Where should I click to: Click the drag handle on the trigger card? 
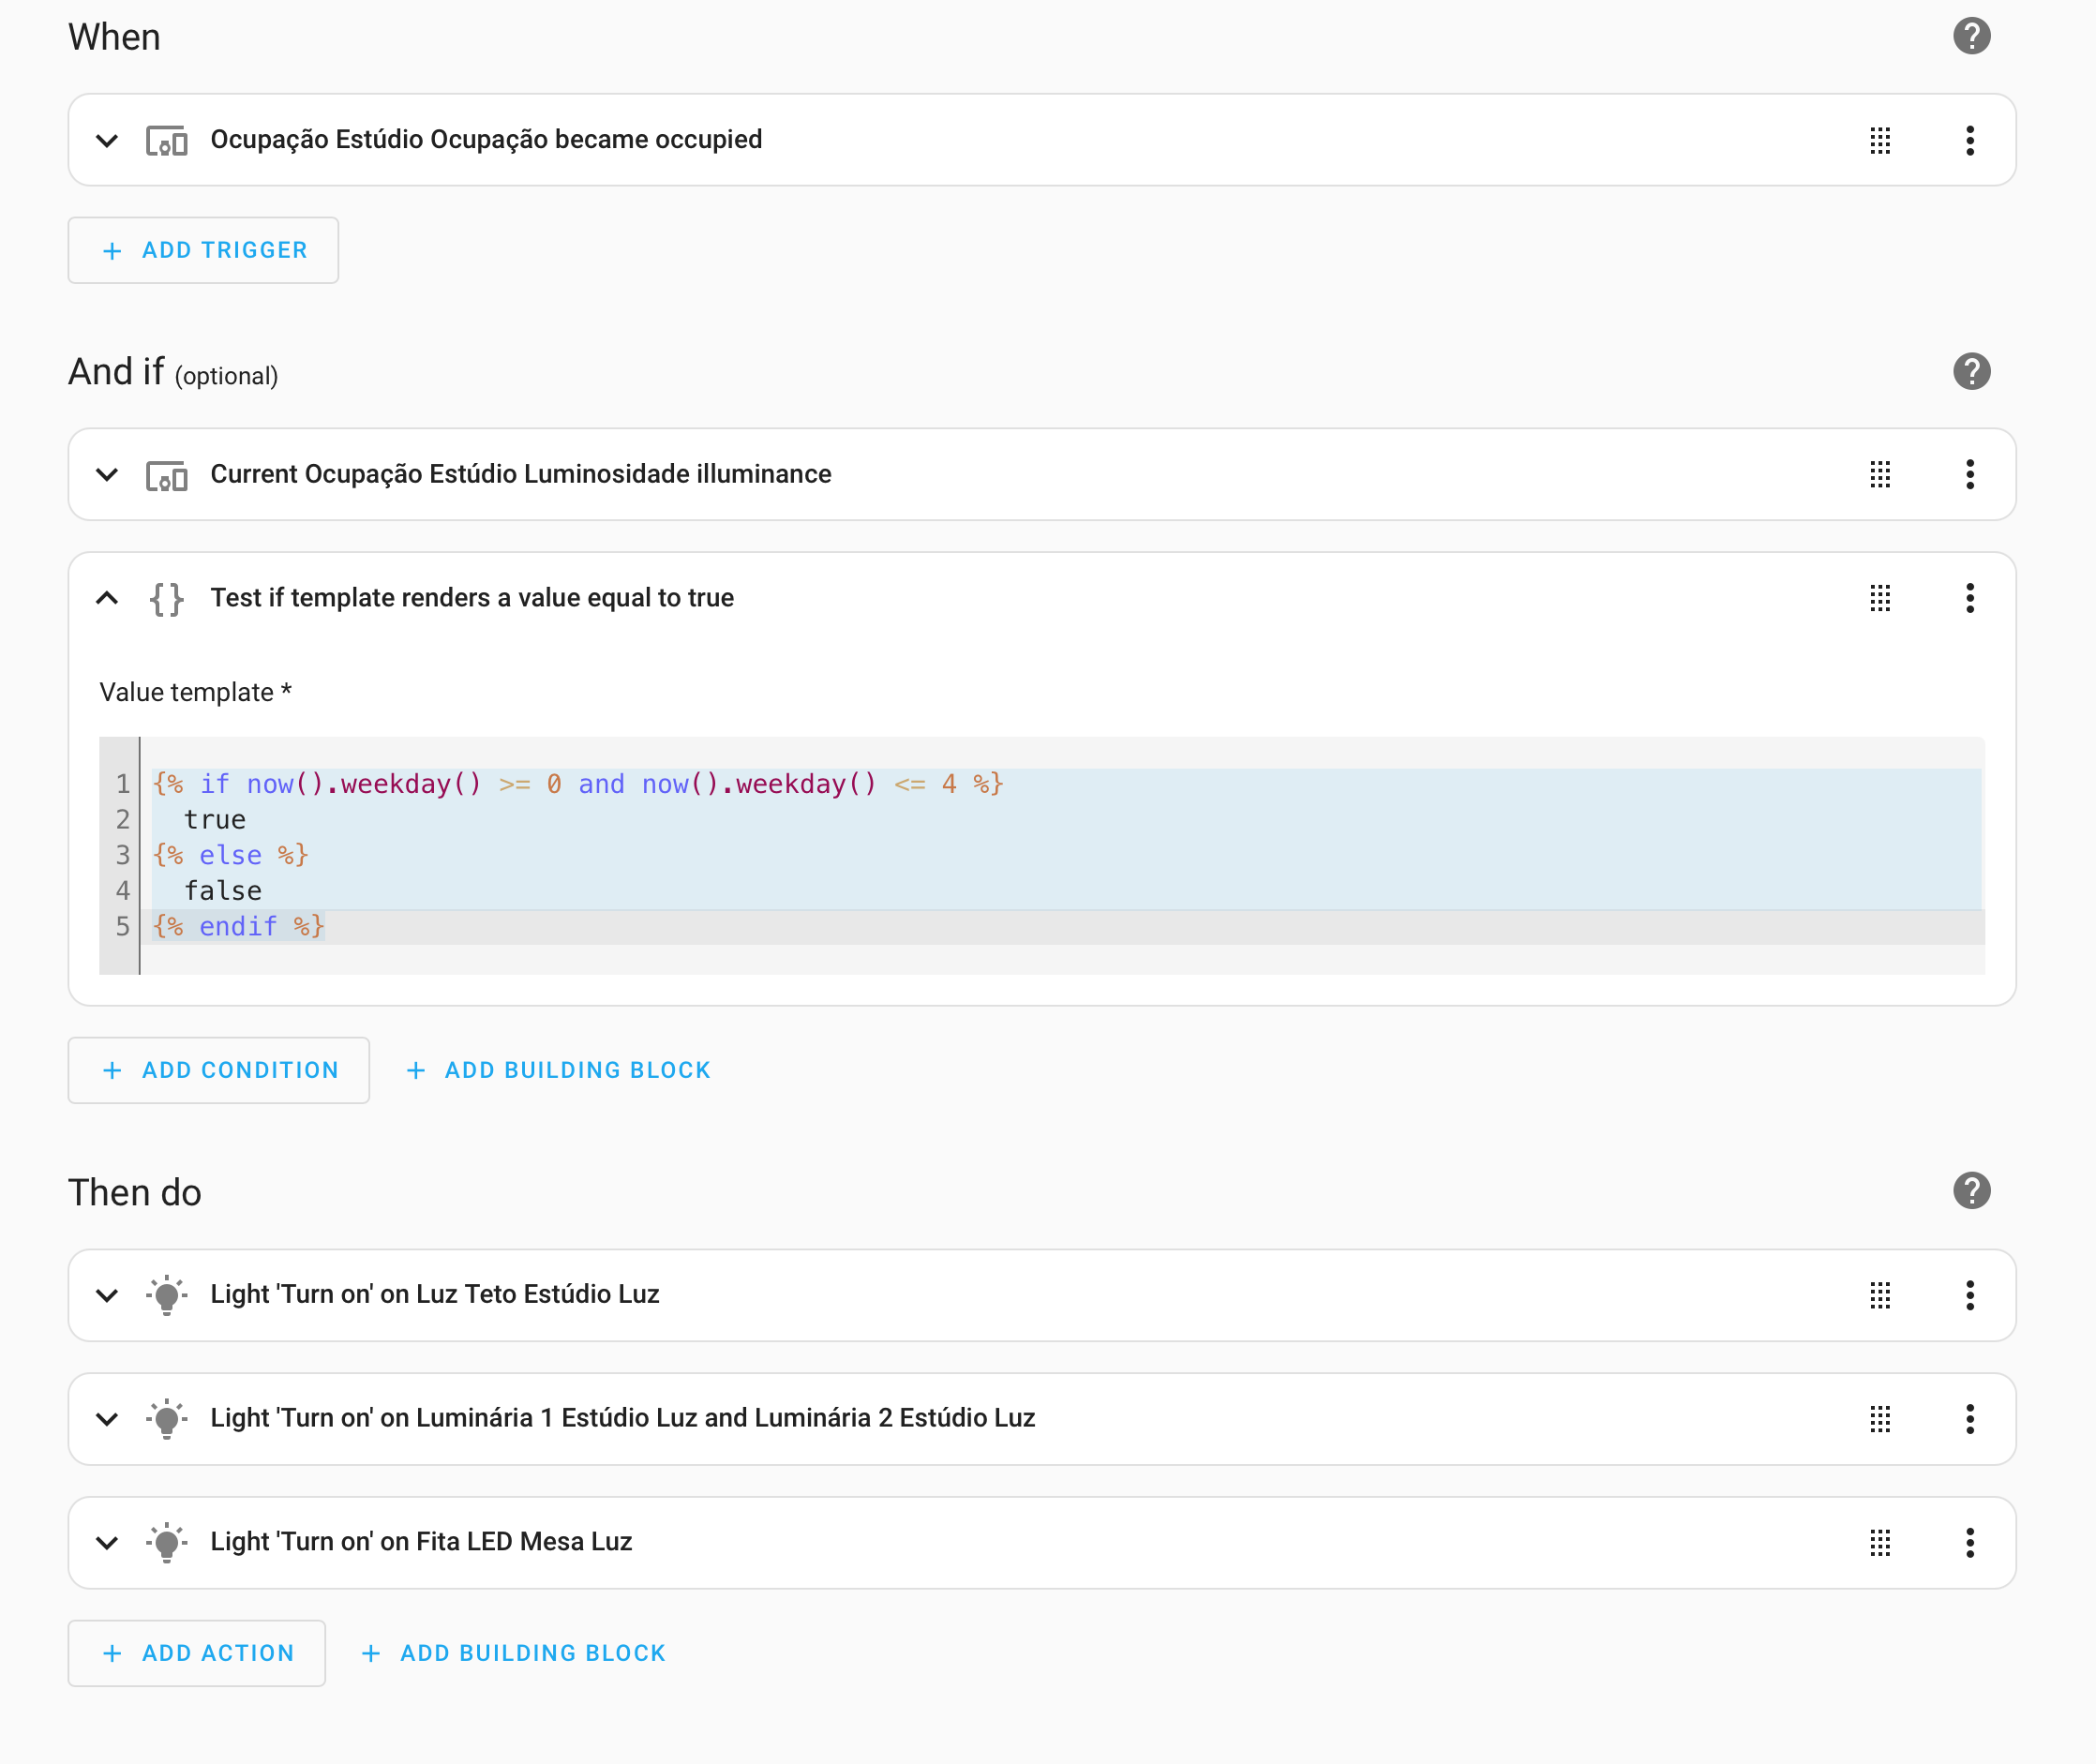point(1880,141)
